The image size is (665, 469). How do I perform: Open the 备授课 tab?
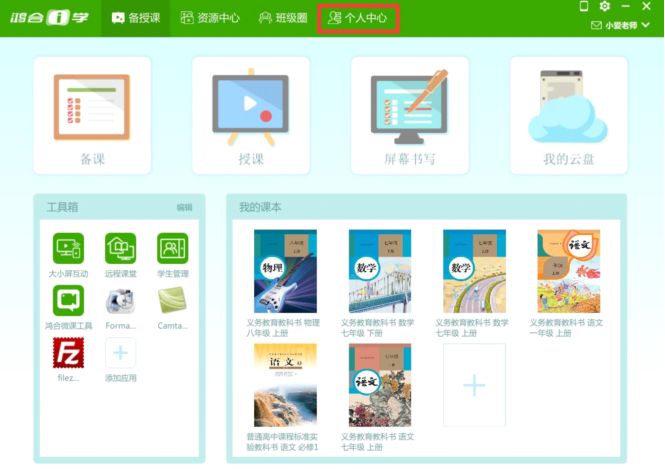pyautogui.click(x=136, y=18)
